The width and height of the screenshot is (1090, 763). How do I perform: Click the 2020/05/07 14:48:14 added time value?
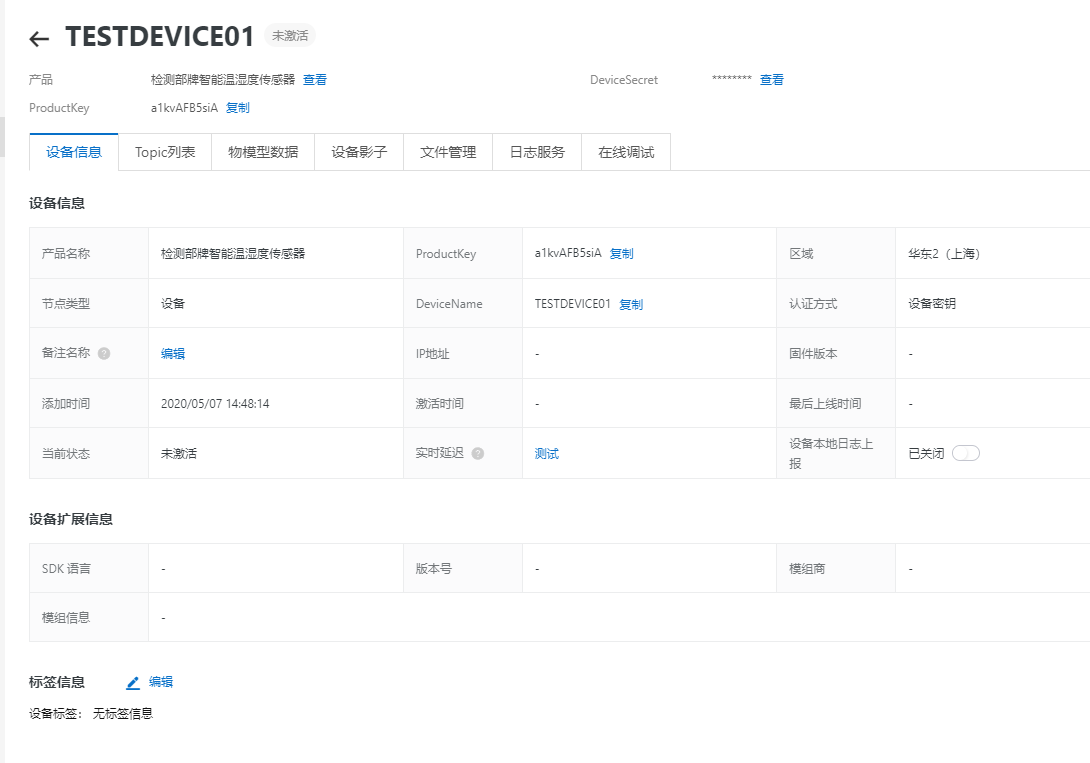click(x=215, y=404)
